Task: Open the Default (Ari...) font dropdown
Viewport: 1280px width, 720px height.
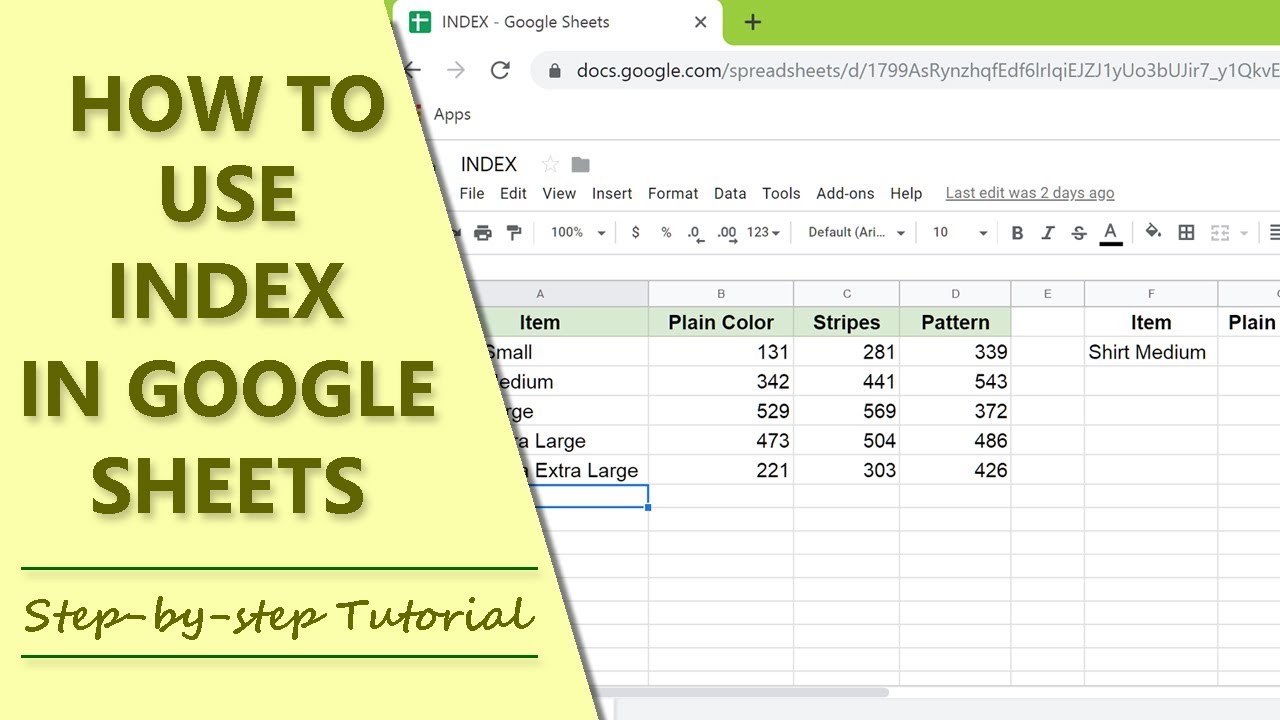Action: (856, 232)
